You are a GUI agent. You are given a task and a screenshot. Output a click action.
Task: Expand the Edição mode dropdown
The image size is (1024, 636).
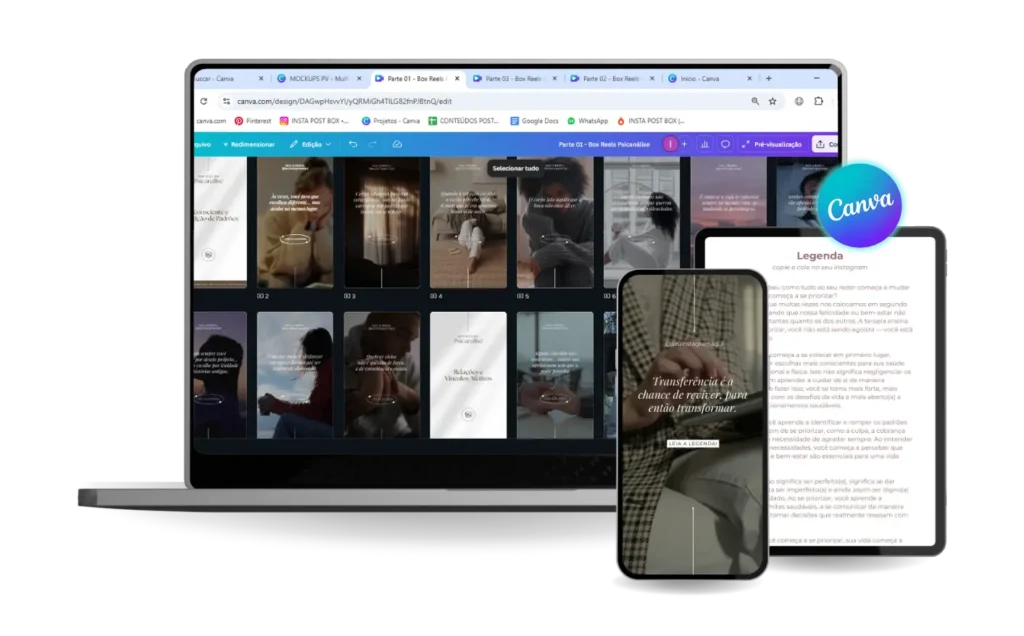pyautogui.click(x=310, y=144)
